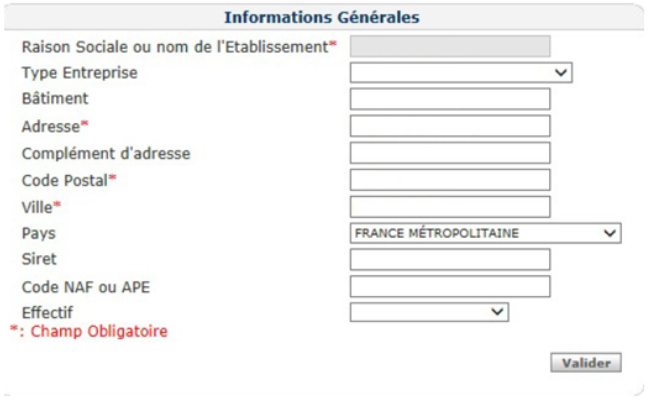
Task: Click into the Adresse input box
Action: pos(450,126)
